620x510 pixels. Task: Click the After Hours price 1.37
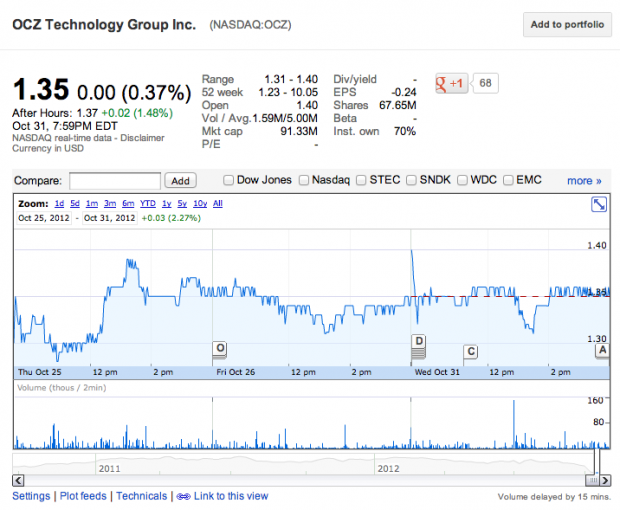87,113
